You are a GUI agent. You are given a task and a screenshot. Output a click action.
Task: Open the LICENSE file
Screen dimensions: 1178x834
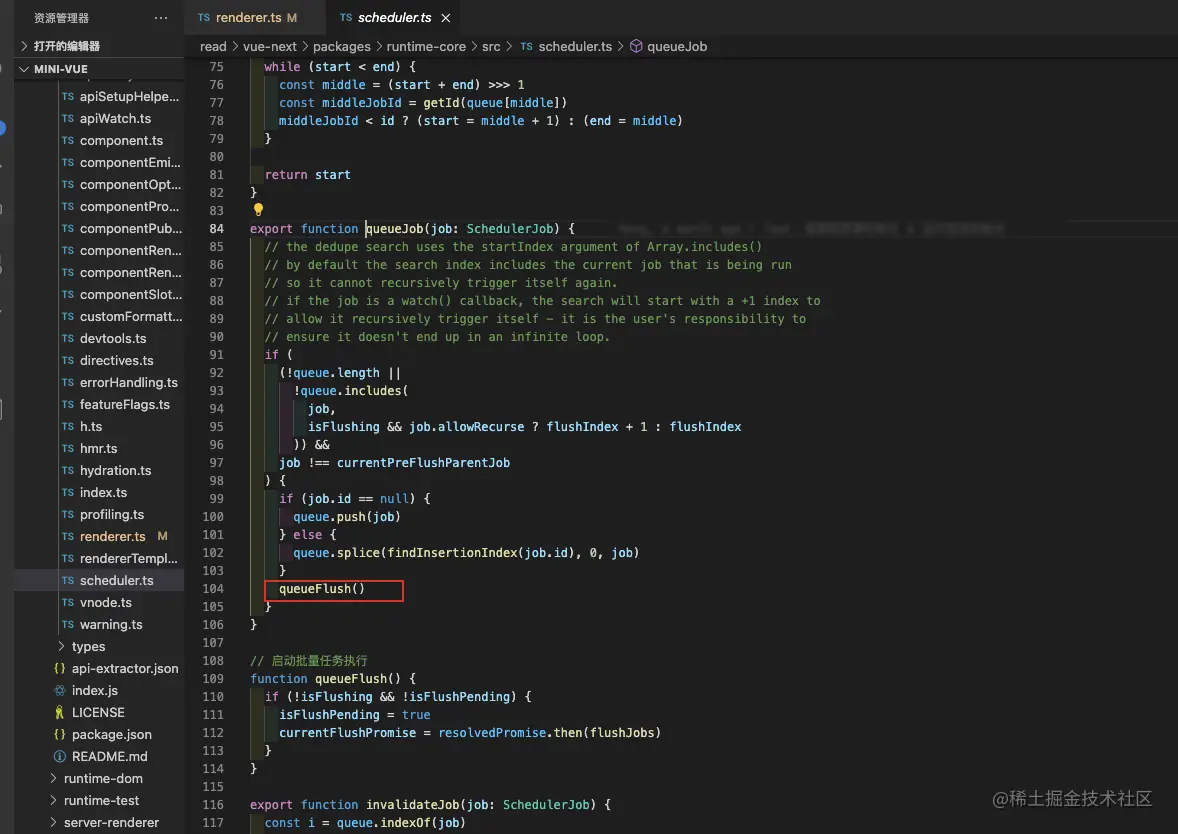point(98,712)
